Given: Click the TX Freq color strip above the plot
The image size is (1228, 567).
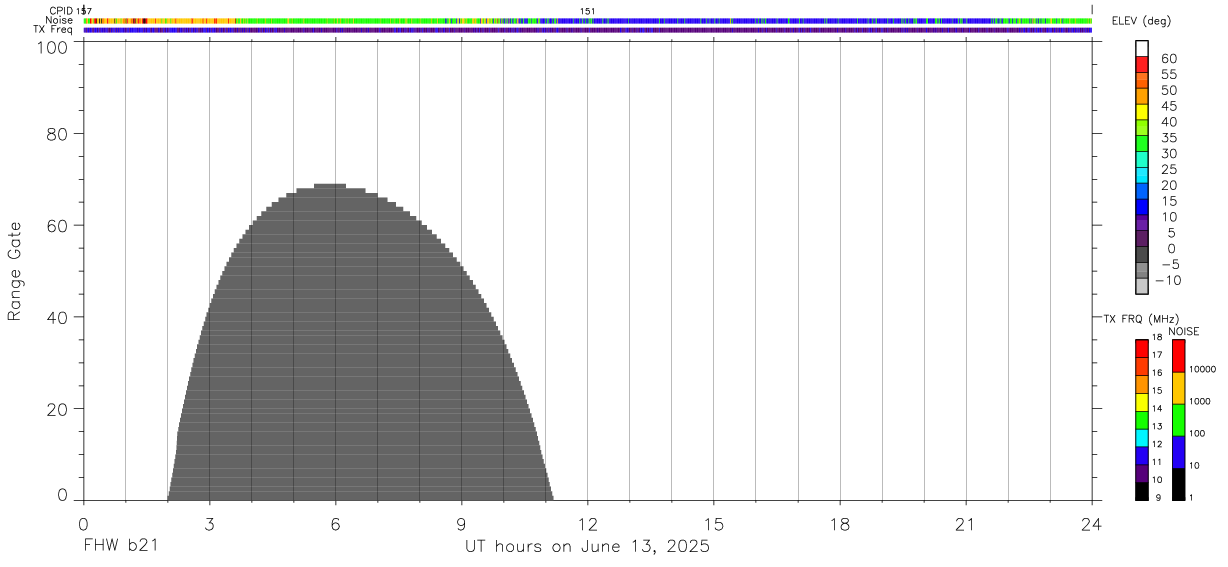Looking at the screenshot, I should coord(588,30).
